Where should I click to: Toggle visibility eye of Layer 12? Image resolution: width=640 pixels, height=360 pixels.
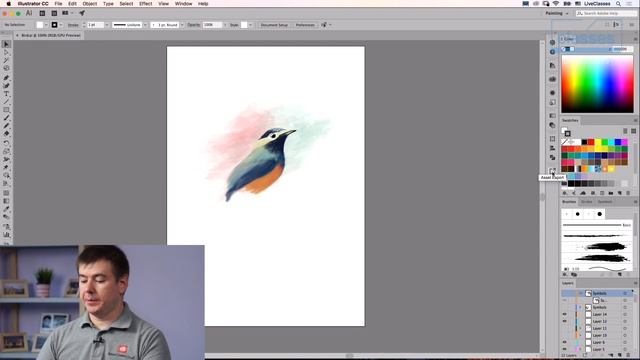coord(564,321)
